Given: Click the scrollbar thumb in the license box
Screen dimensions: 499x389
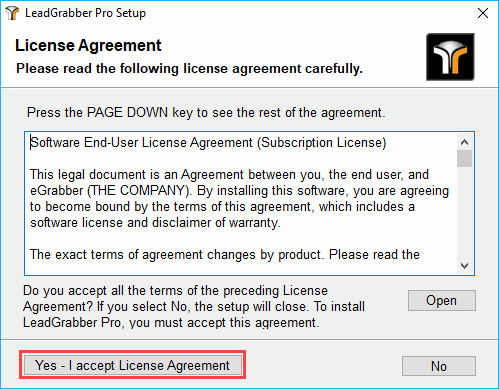Looking at the screenshot, I should (464, 158).
